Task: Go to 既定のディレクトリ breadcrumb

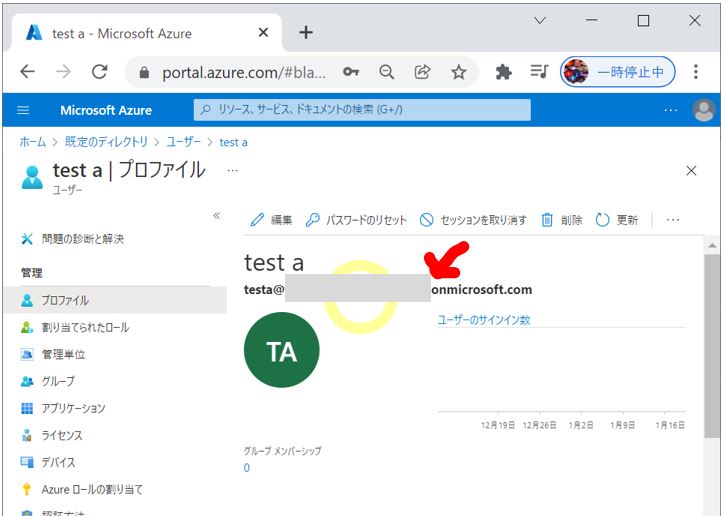Action: coord(106,142)
